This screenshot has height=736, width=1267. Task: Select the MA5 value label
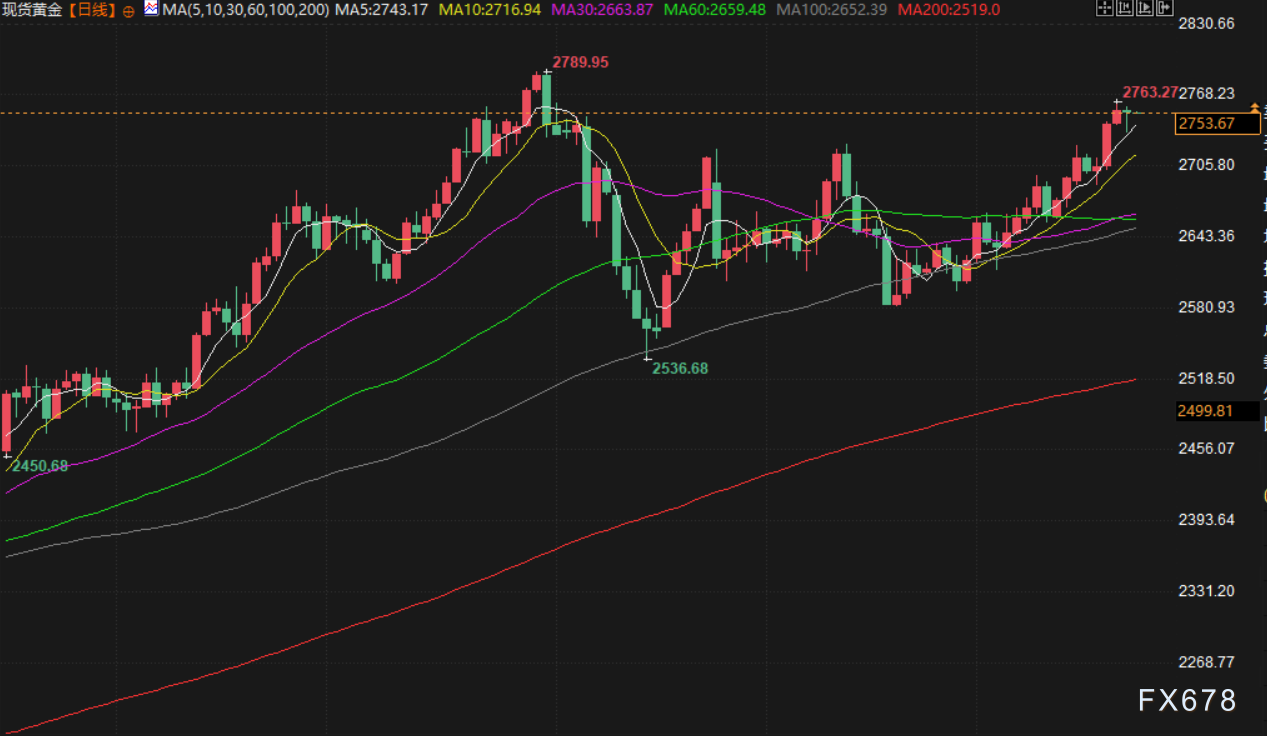pos(381,11)
